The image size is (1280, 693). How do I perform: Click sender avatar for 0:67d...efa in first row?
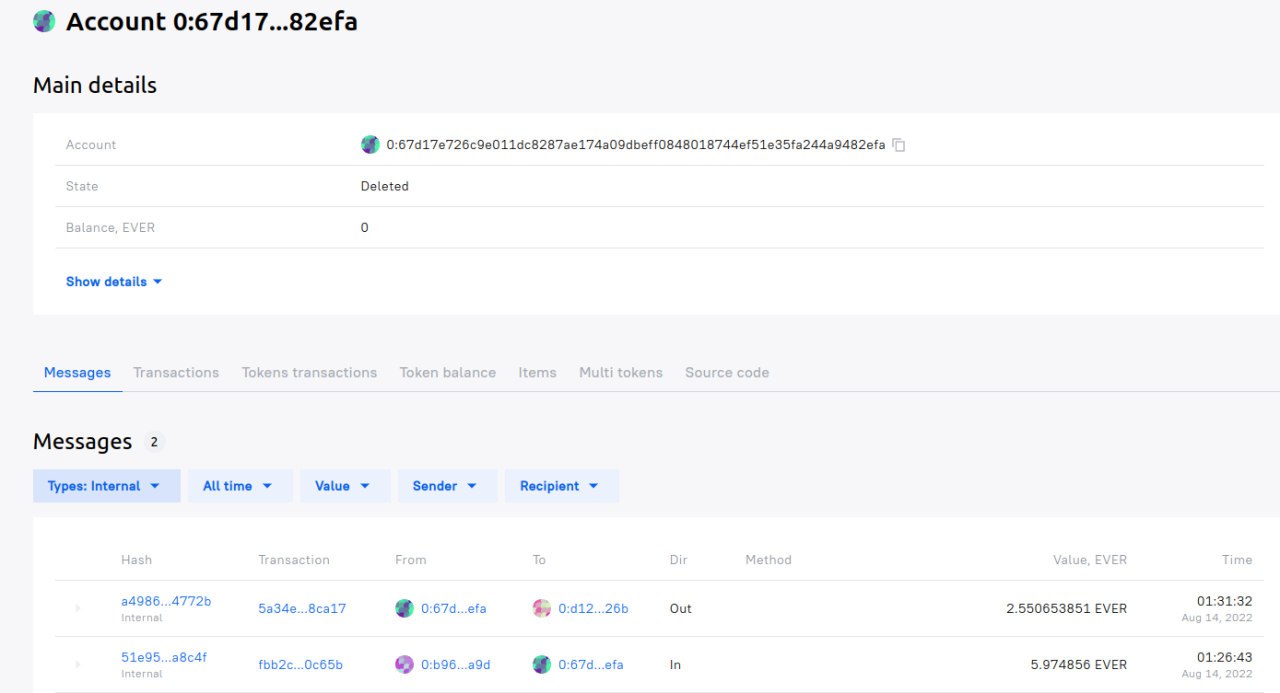404,608
